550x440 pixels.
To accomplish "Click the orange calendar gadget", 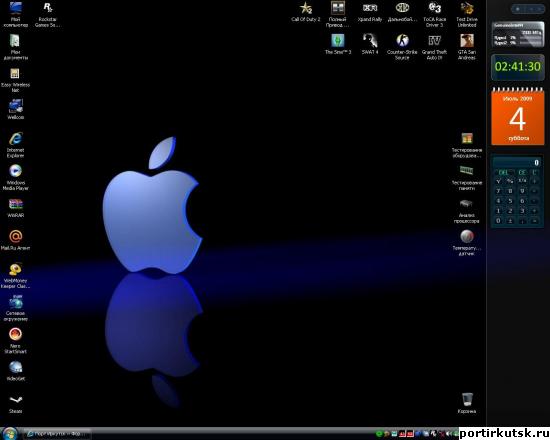I will tap(518, 116).
